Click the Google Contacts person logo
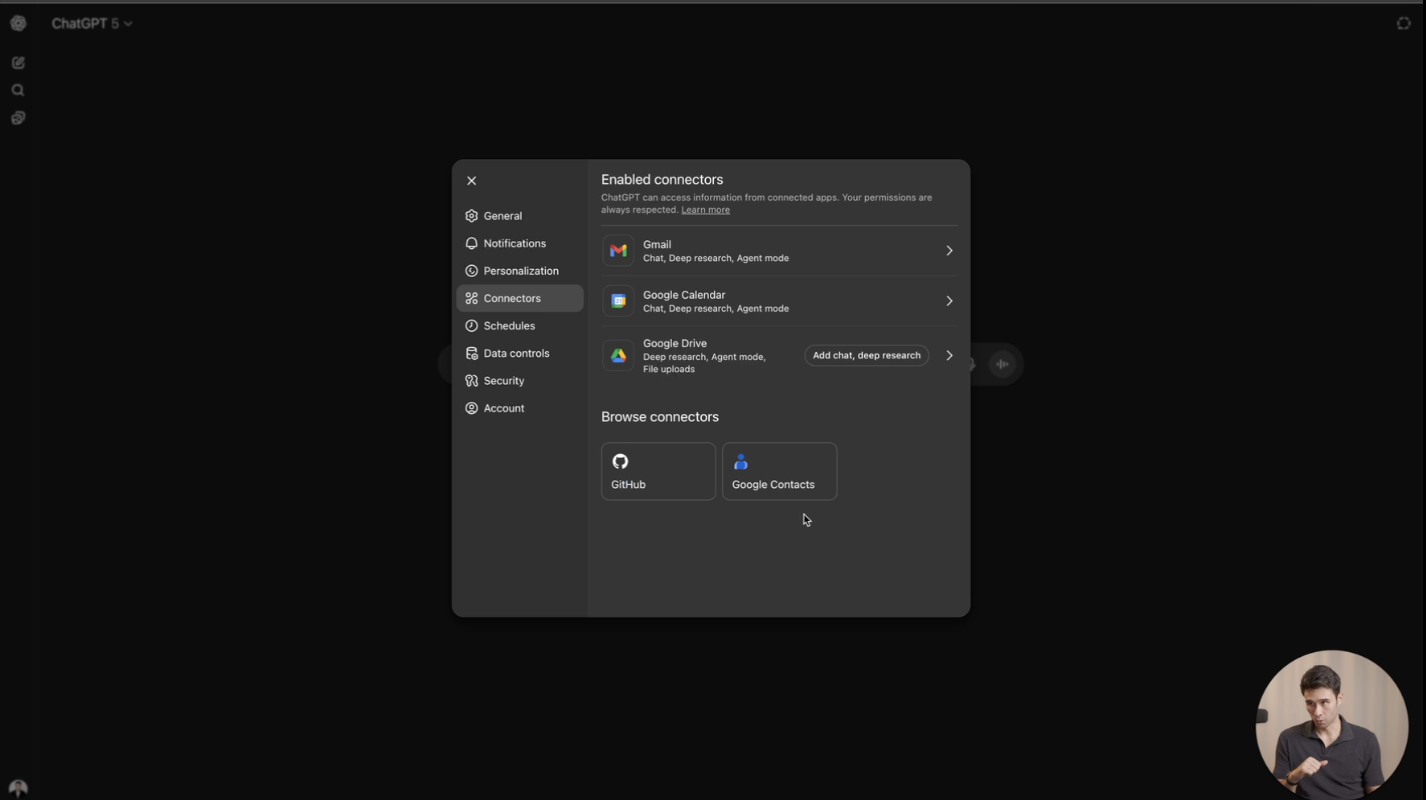 [740, 461]
